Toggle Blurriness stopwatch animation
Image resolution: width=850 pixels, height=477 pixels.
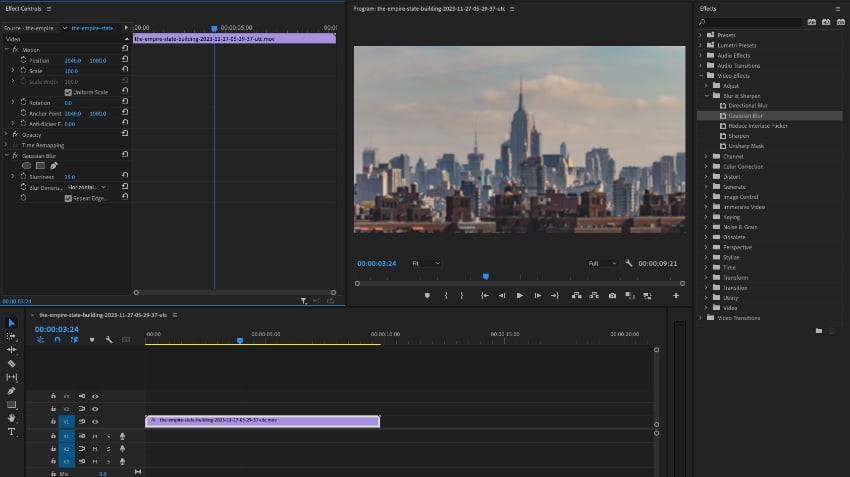(23, 176)
